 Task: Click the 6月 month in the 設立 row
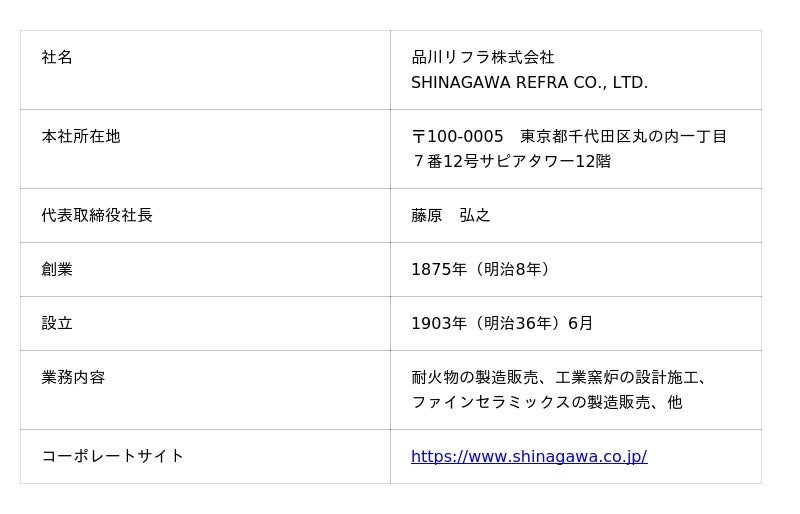(580, 324)
